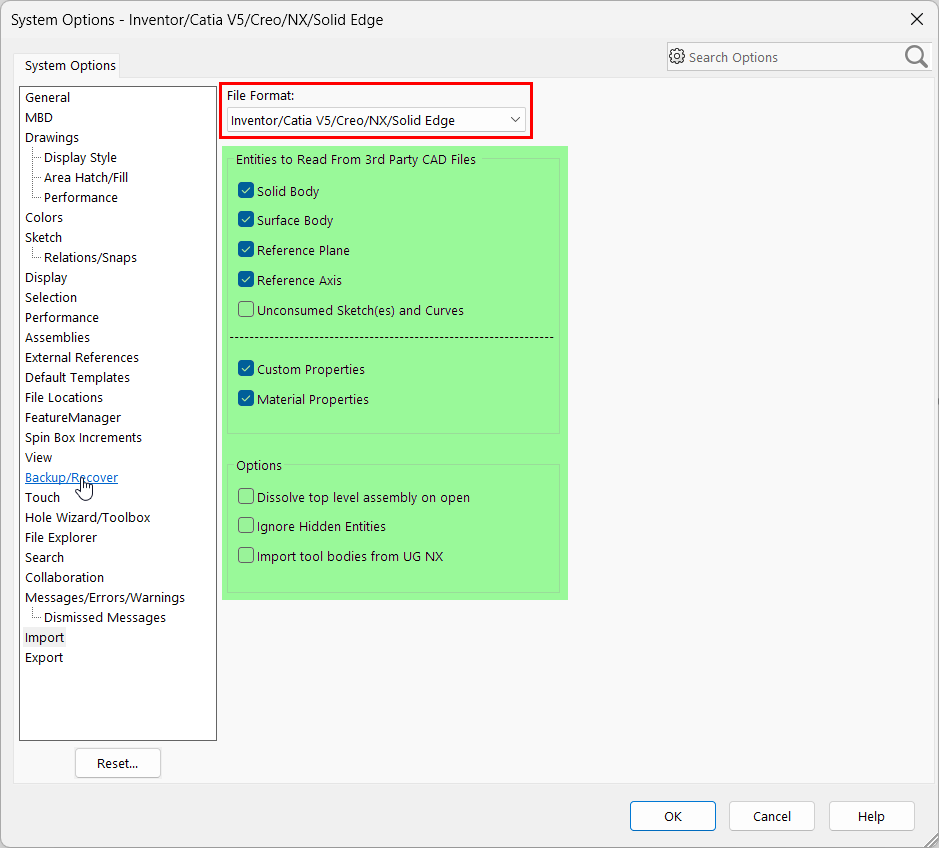Select Drawings in the options list
Viewport: 939px width, 848px height.
(x=52, y=137)
